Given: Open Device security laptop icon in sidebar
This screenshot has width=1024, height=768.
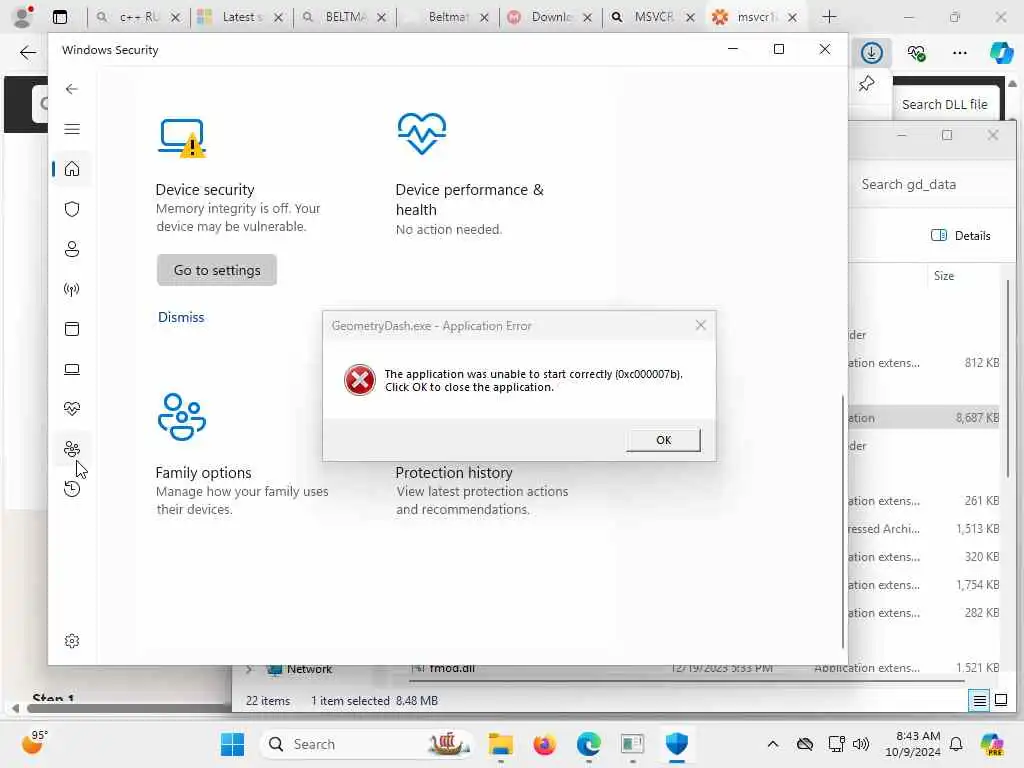Looking at the screenshot, I should click(x=72, y=369).
